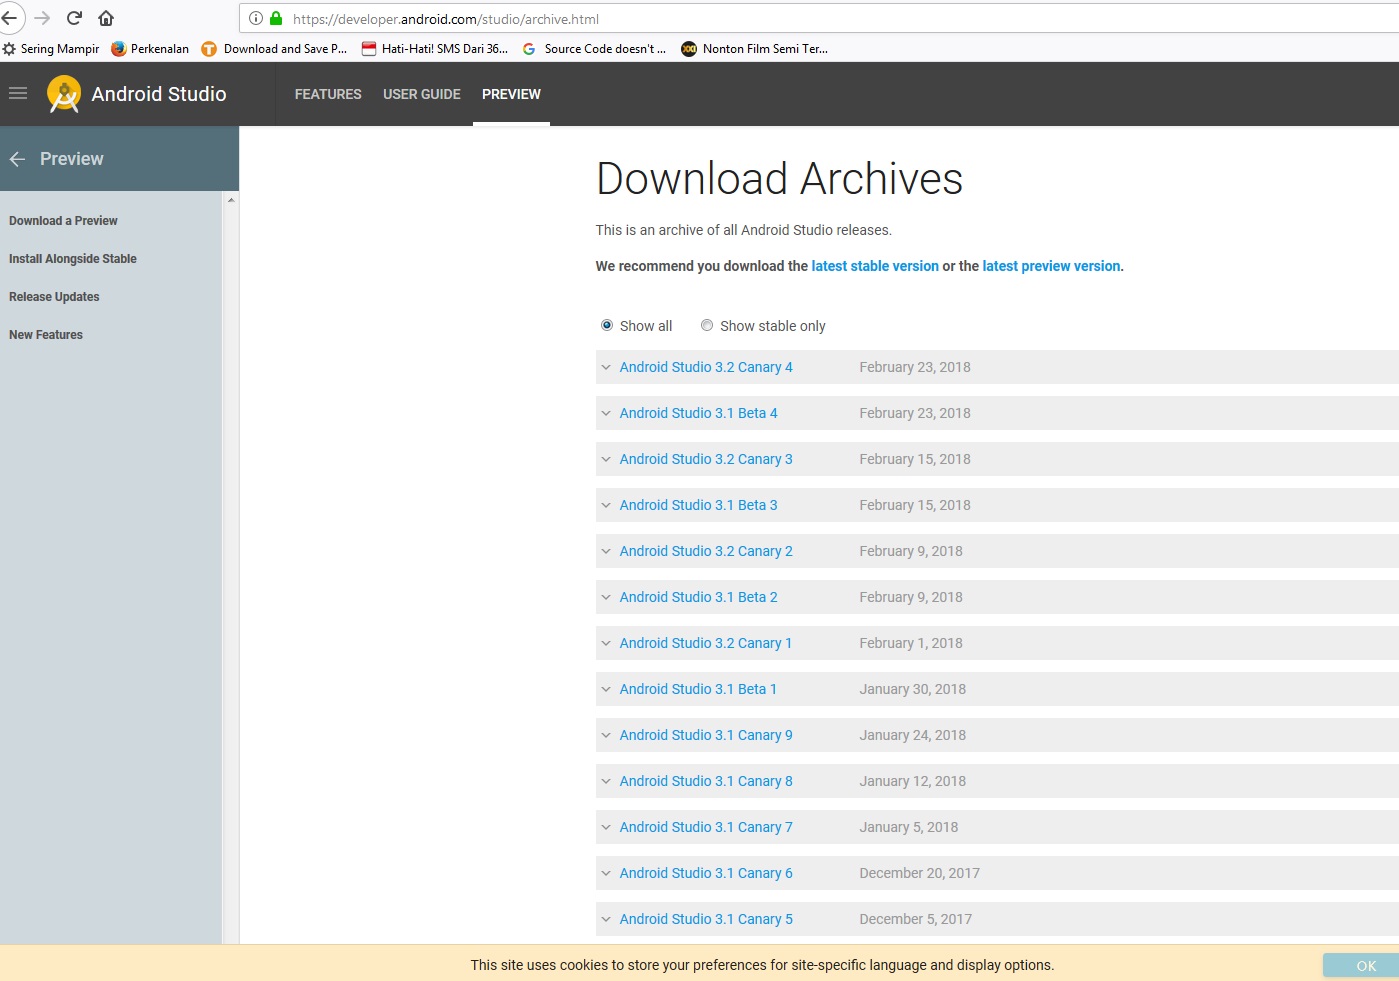The width and height of the screenshot is (1399, 981).
Task: Select the Show stable only option
Action: click(707, 325)
